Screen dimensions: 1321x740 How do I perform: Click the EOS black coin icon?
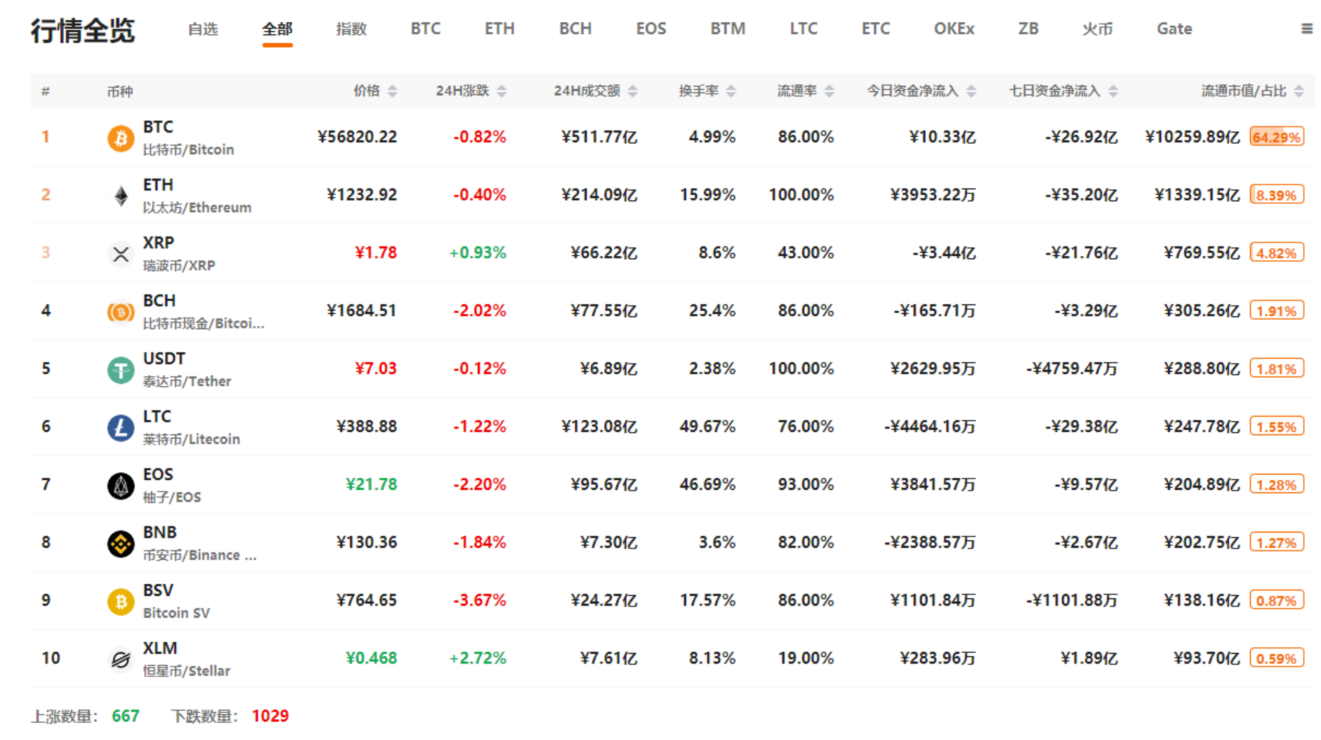[121, 486]
